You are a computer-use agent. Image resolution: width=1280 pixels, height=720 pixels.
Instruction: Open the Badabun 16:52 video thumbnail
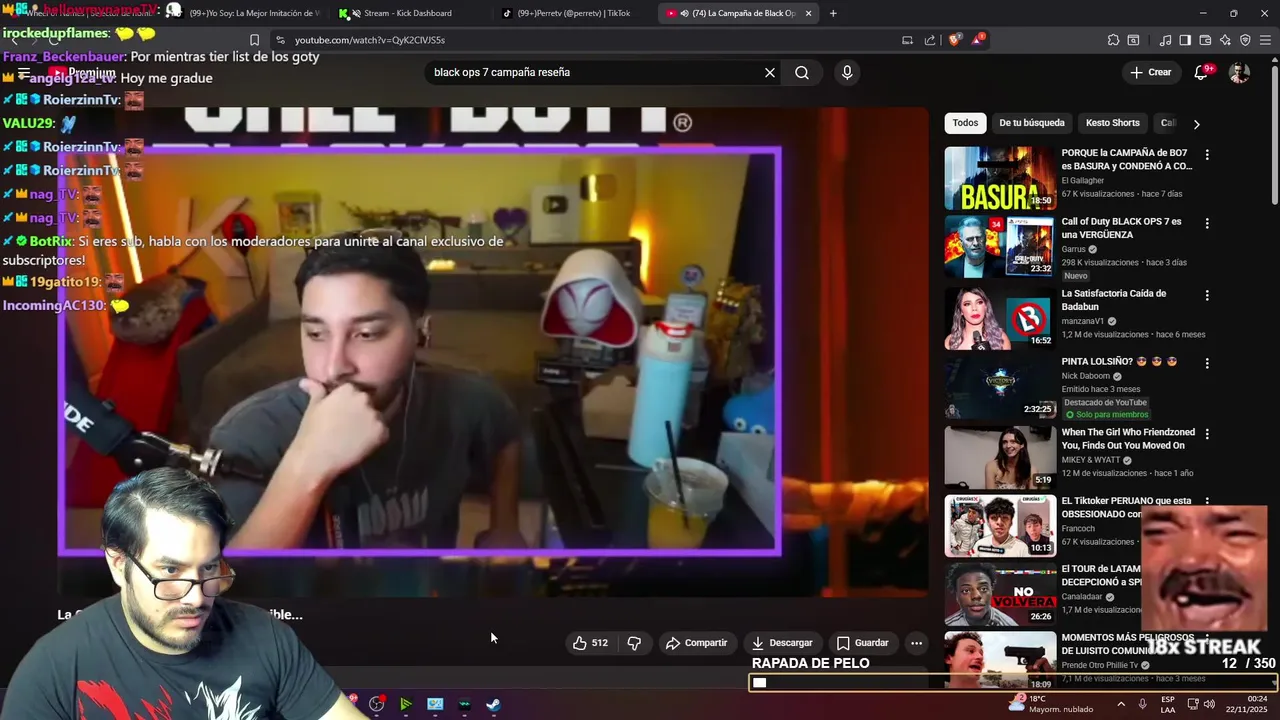click(x=1000, y=318)
